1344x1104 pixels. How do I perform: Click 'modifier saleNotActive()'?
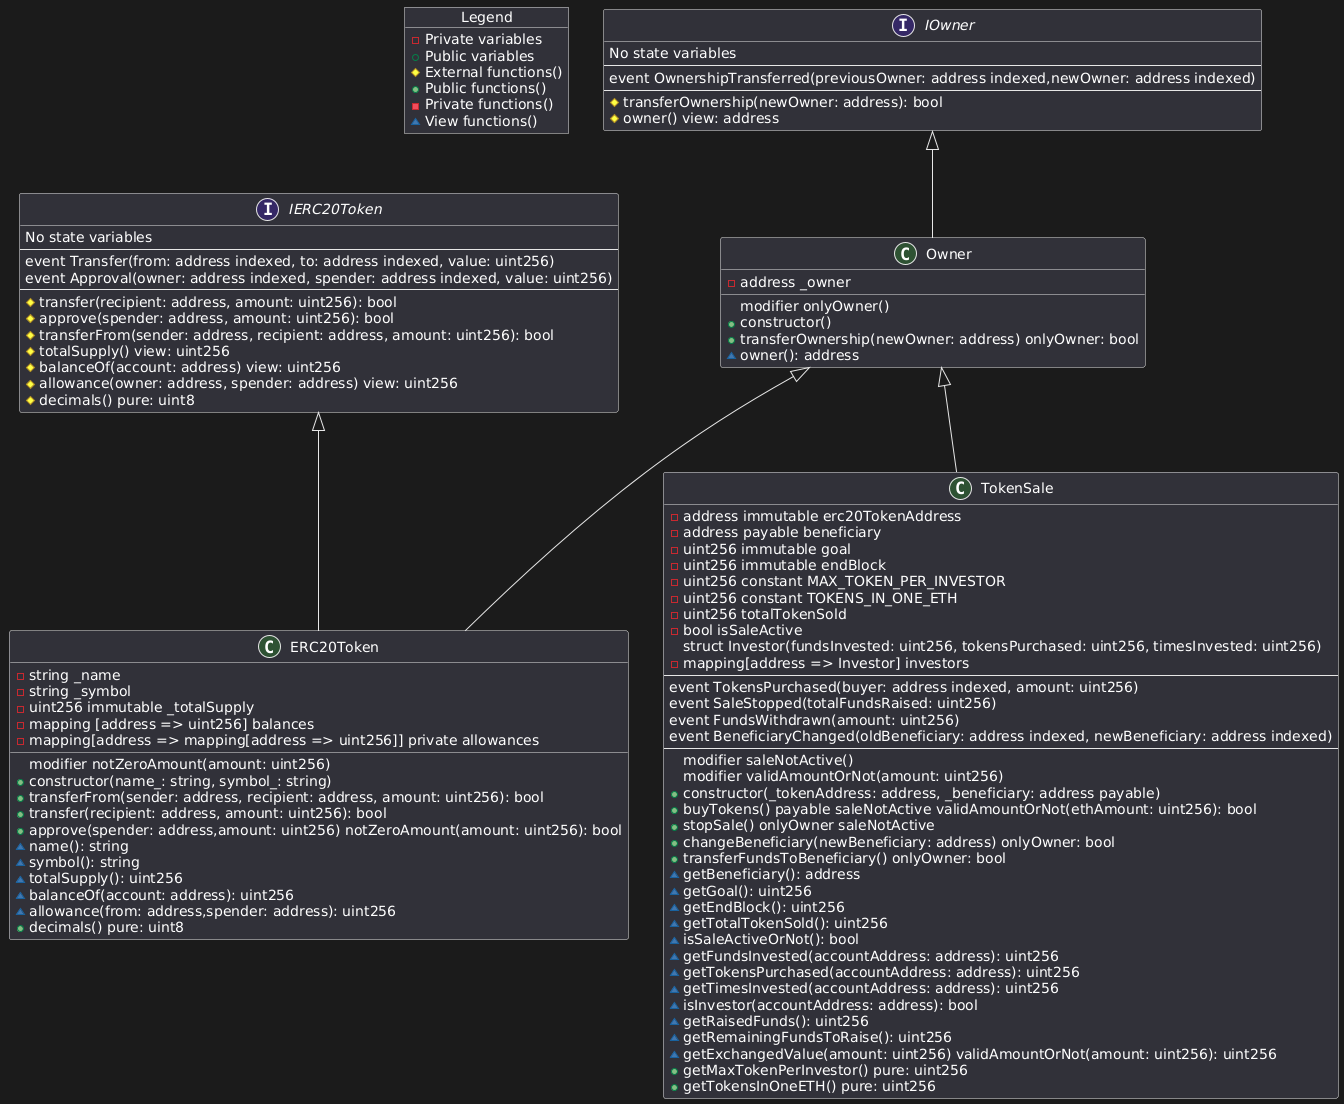(x=768, y=760)
